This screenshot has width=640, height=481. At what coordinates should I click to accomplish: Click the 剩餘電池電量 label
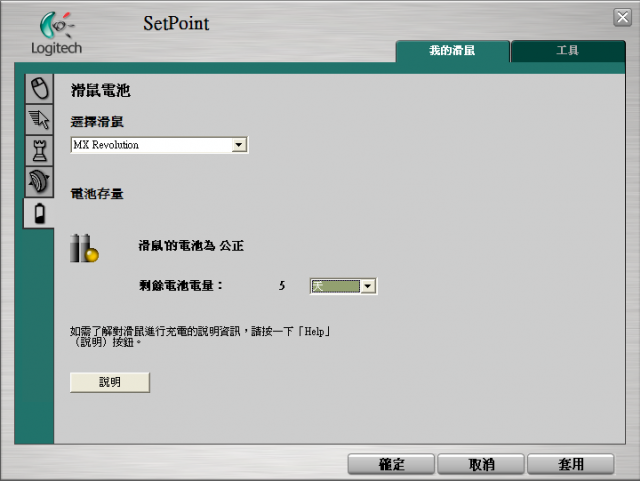(181, 285)
